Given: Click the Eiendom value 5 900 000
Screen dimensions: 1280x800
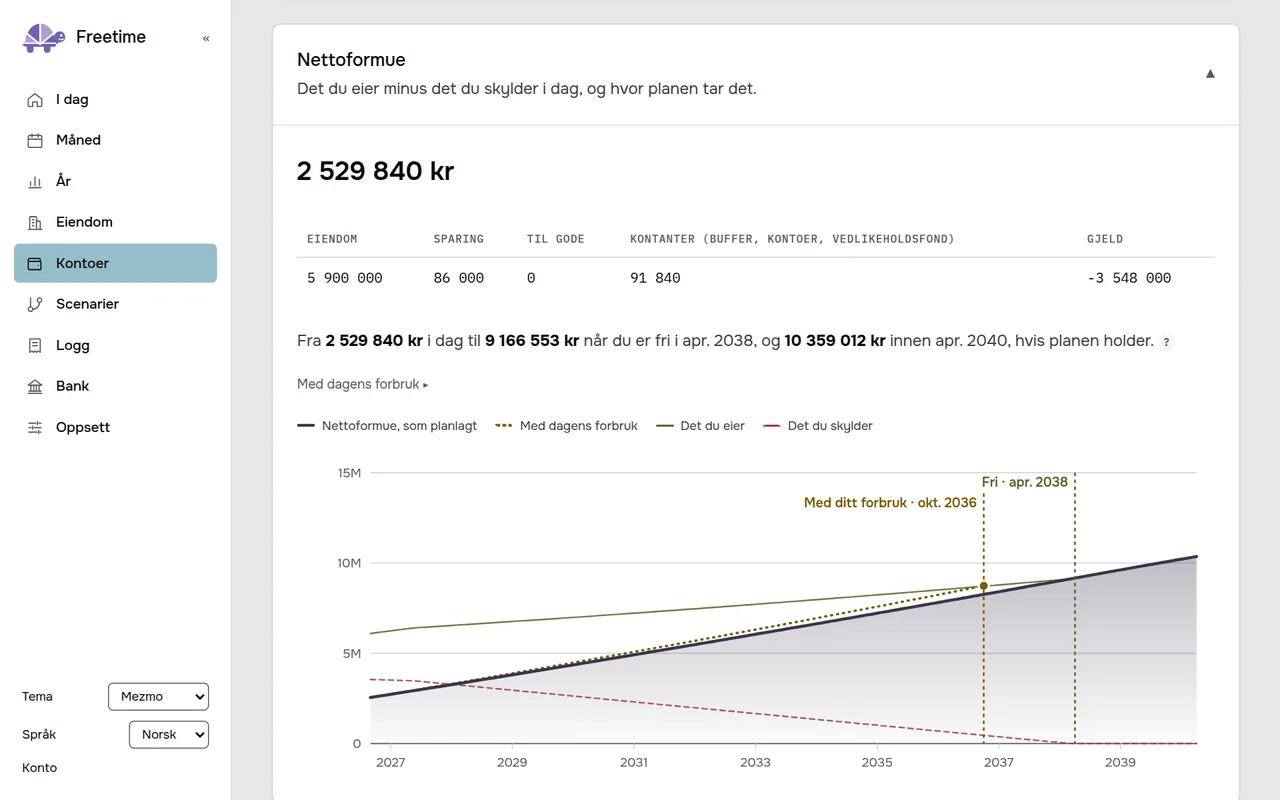Looking at the screenshot, I should coord(345,279).
